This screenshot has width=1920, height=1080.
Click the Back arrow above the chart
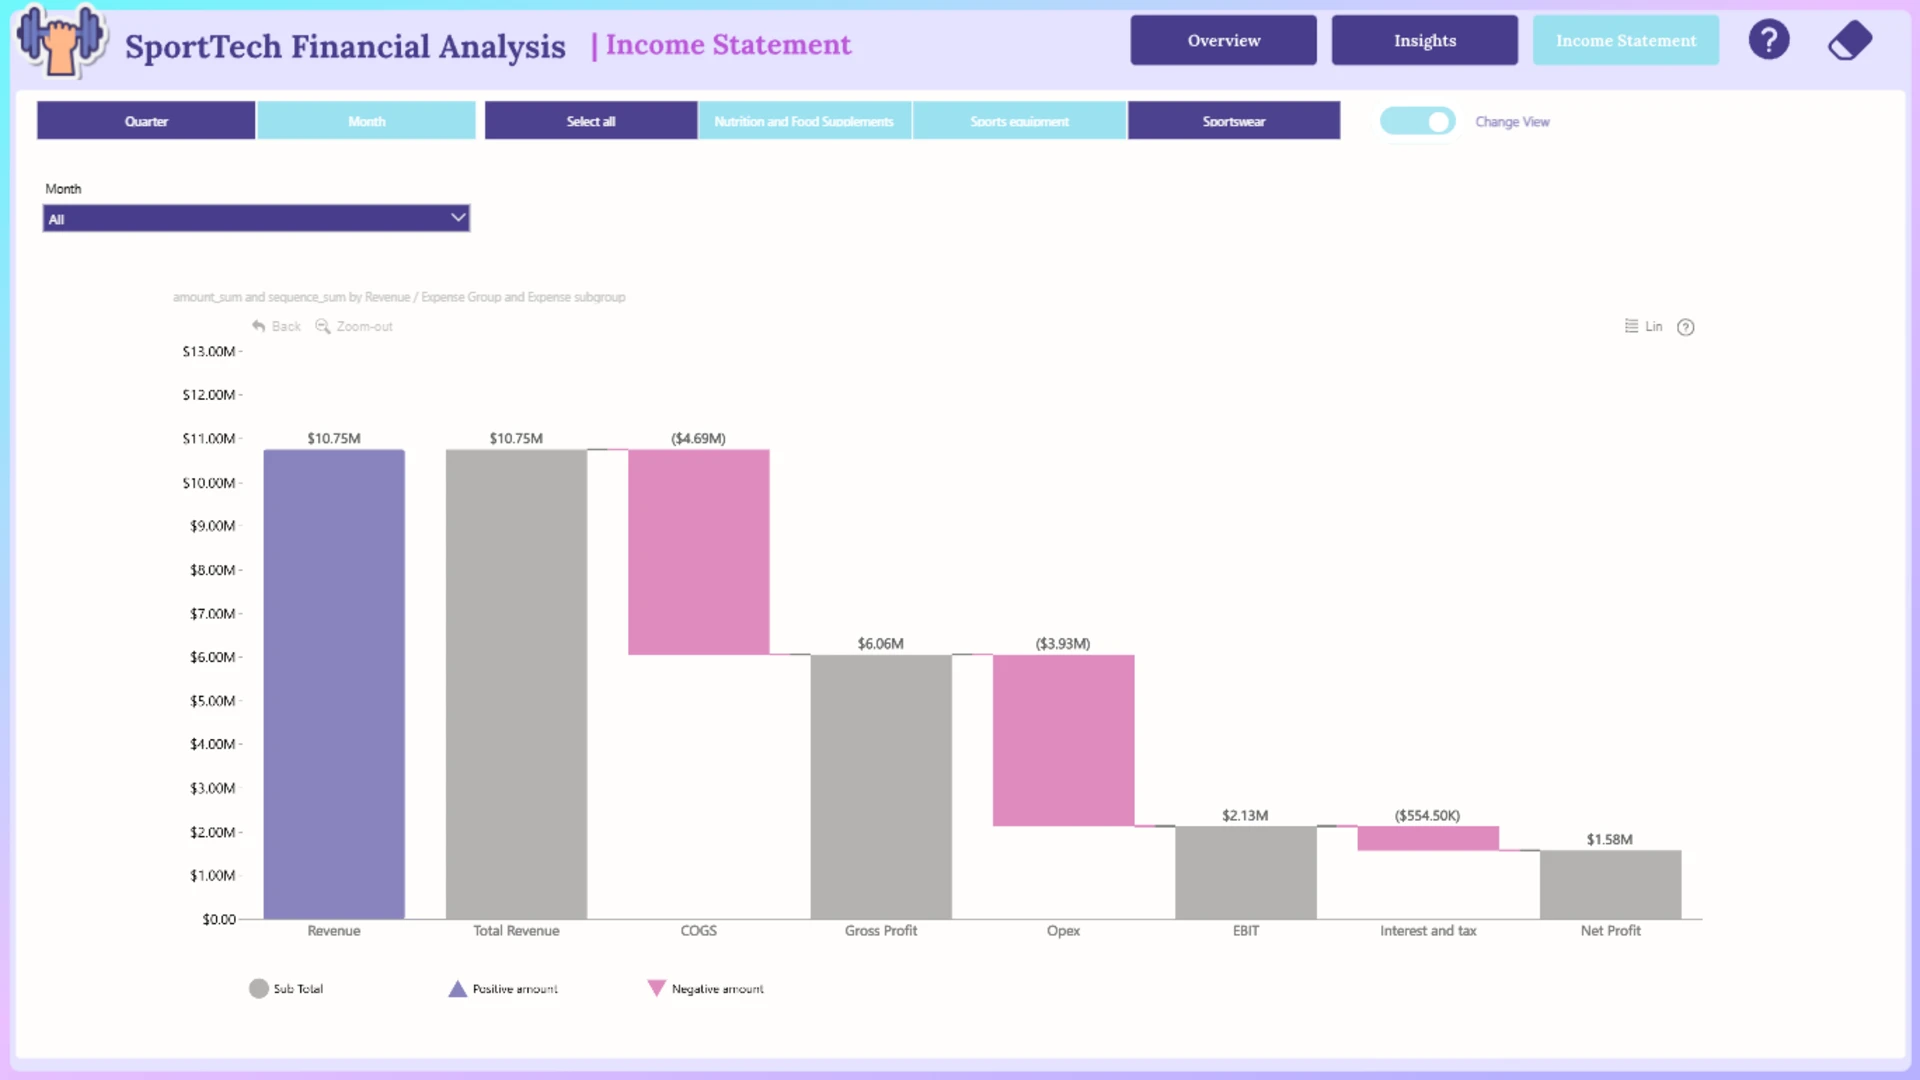[x=259, y=326]
